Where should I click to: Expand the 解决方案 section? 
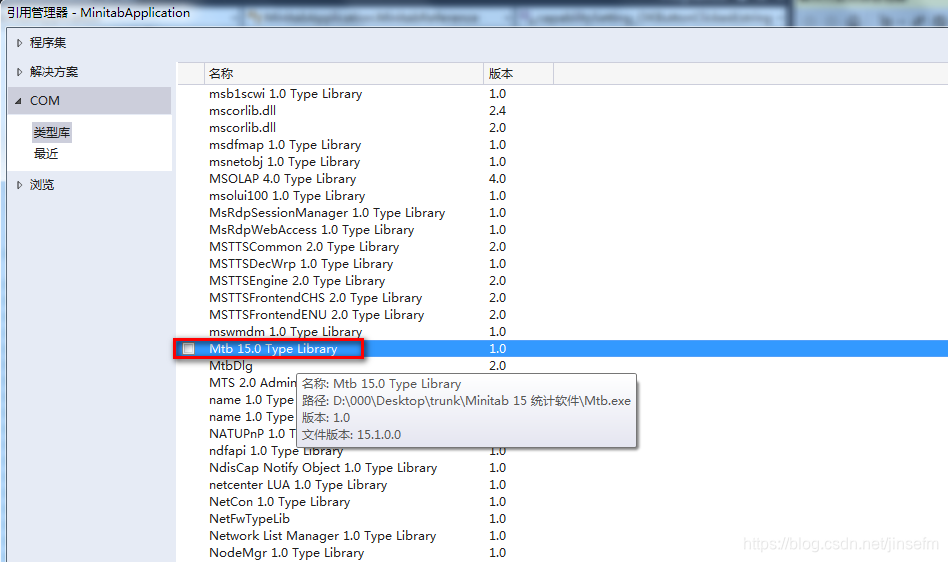pos(19,72)
